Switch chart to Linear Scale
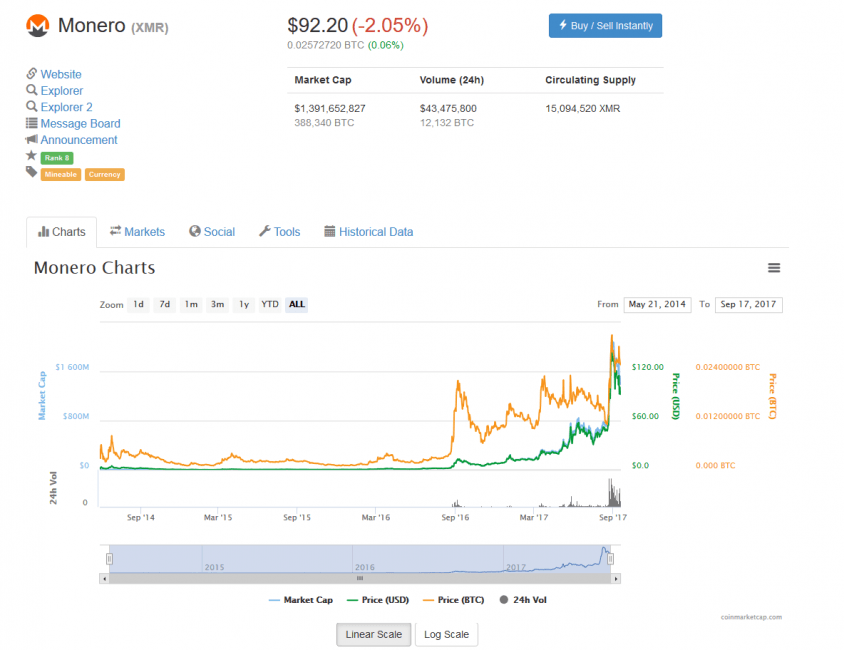This screenshot has height=650, width=844. point(374,634)
